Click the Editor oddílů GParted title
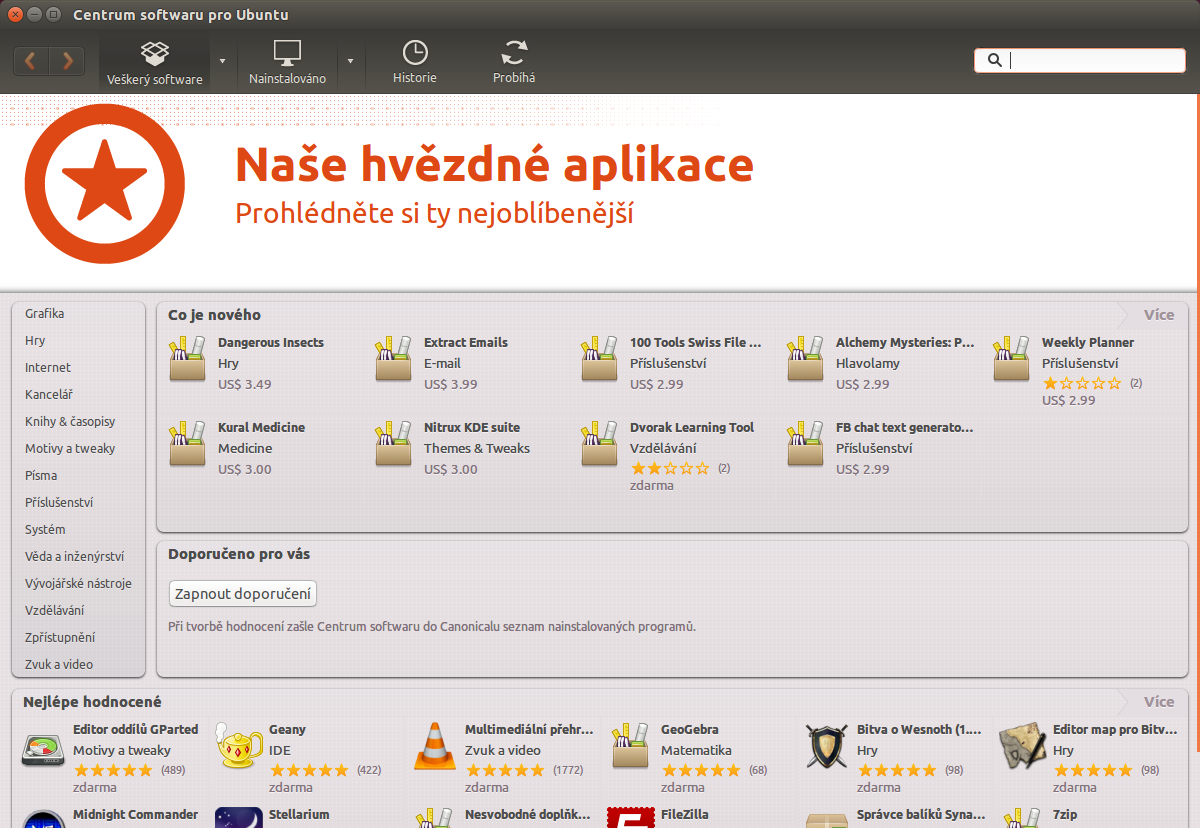1200x828 pixels. 136,730
